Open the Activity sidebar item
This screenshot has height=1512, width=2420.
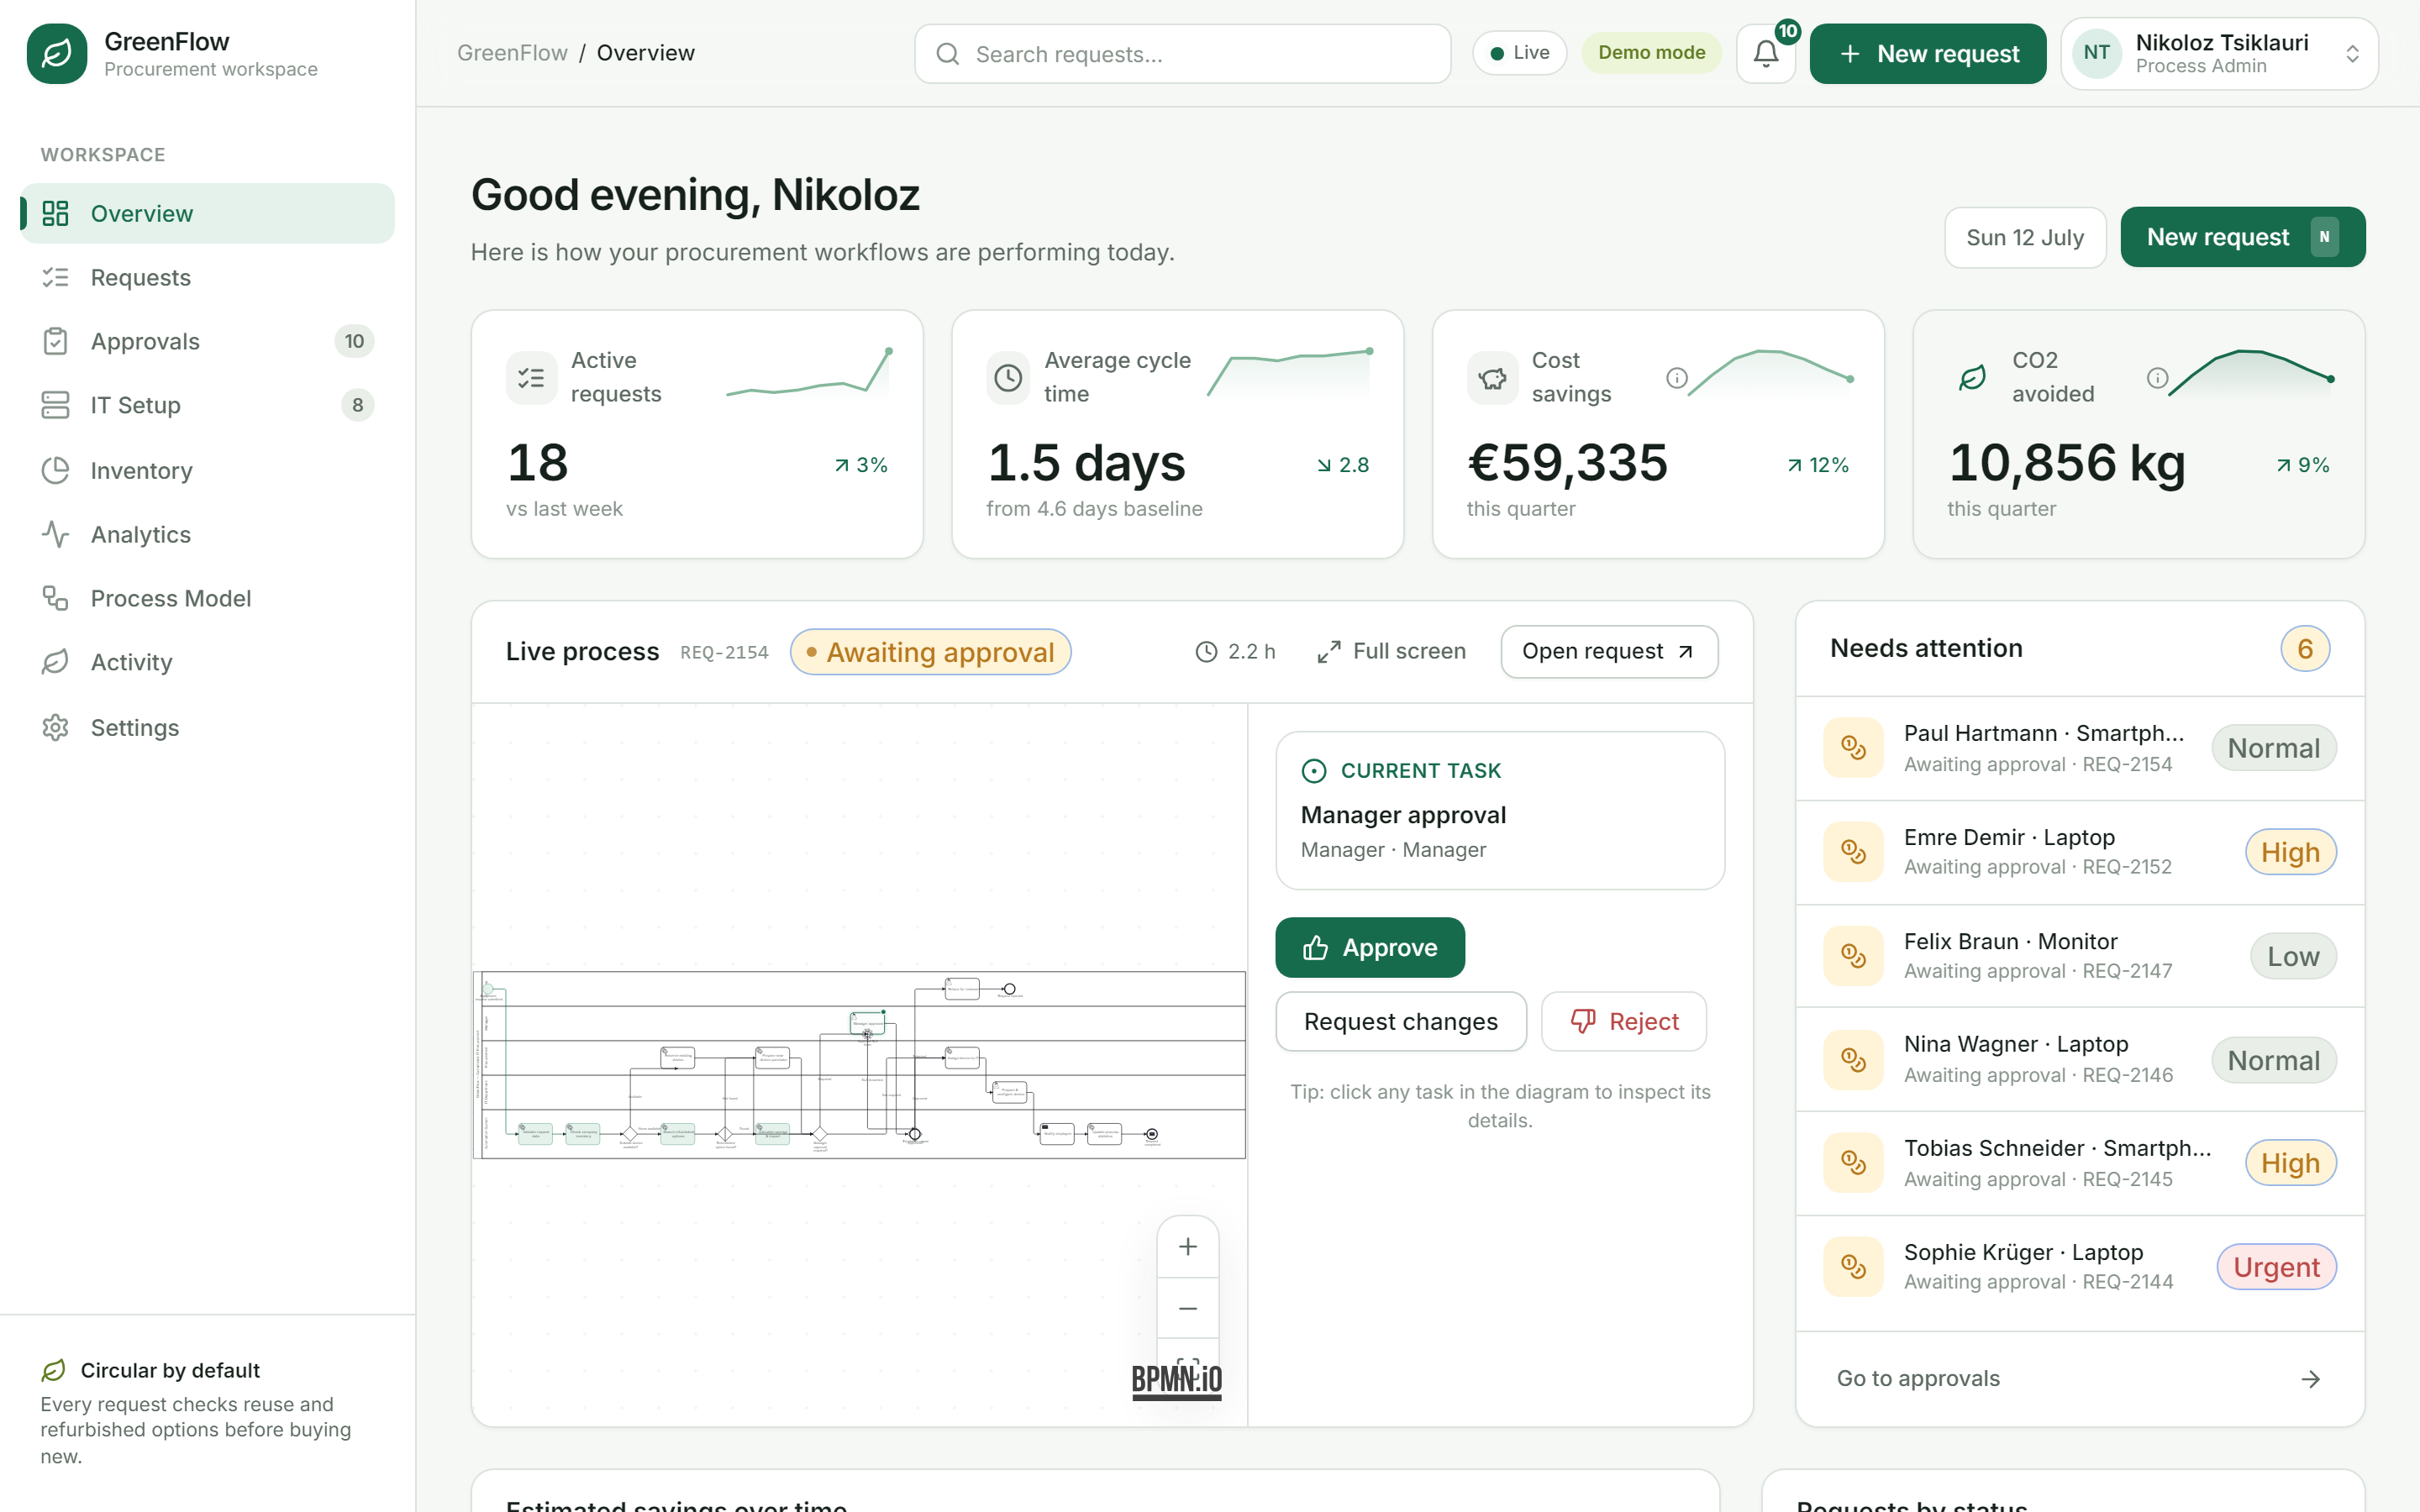point(208,662)
